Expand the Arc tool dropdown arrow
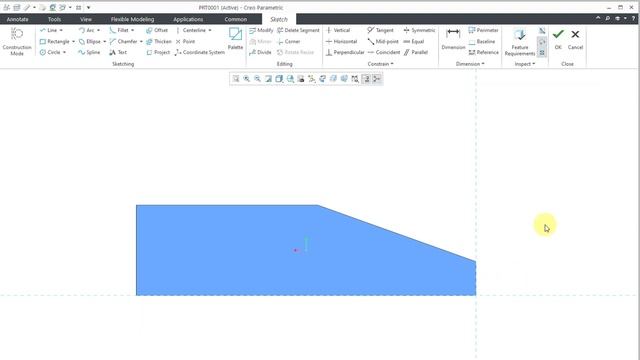This screenshot has width=640, height=360. (98, 30)
